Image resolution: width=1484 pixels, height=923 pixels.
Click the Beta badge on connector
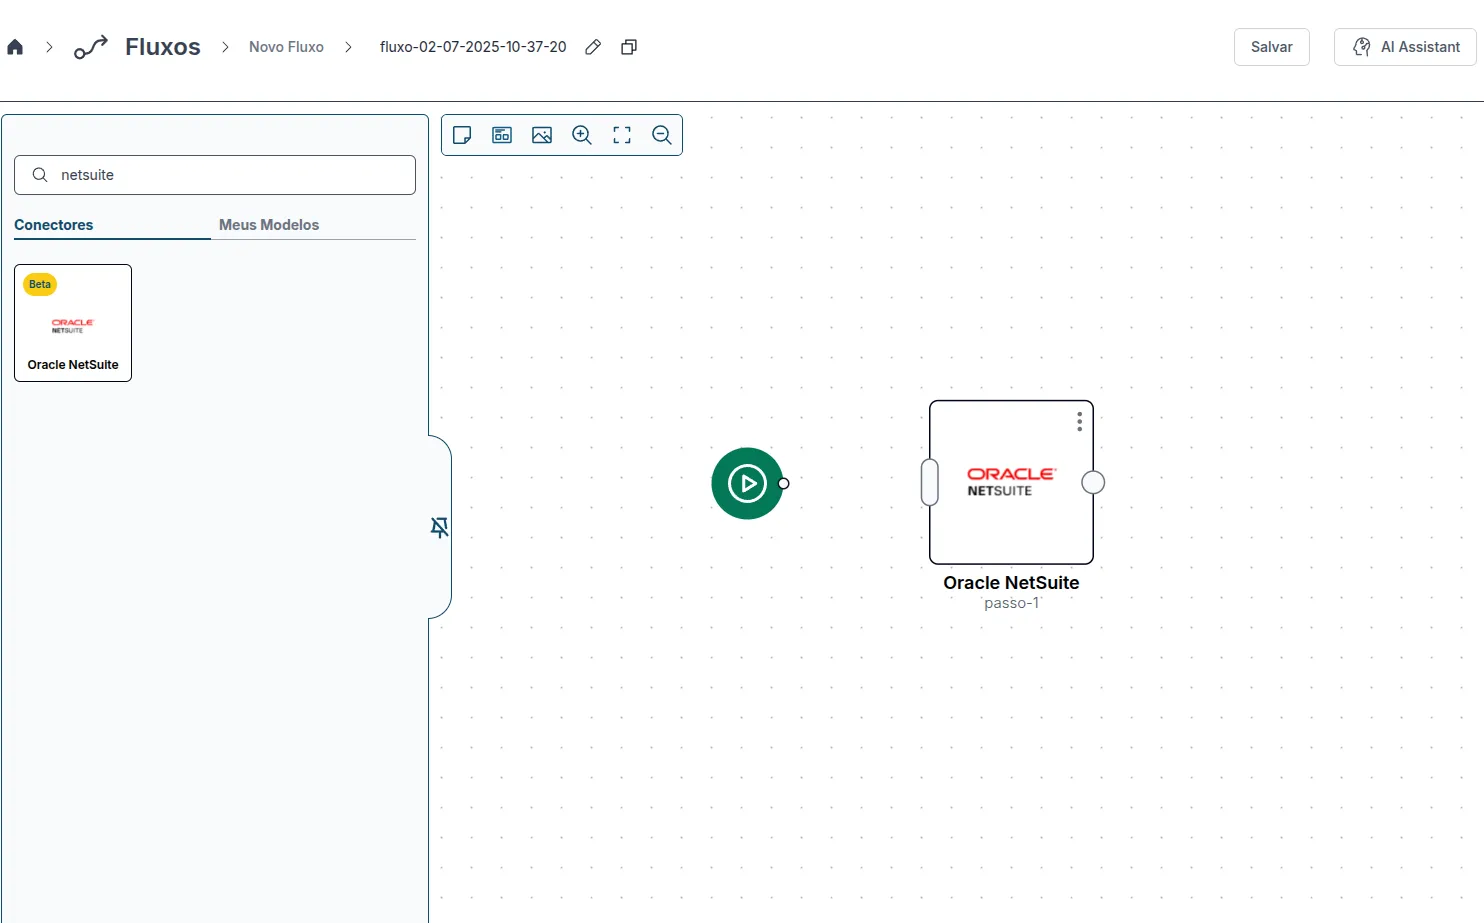pyautogui.click(x=40, y=284)
